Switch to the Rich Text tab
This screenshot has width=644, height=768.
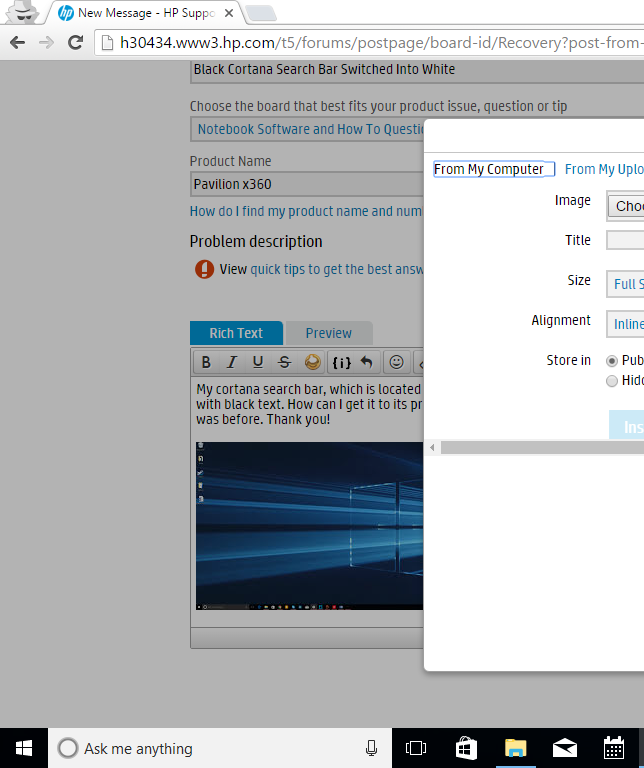coord(236,333)
